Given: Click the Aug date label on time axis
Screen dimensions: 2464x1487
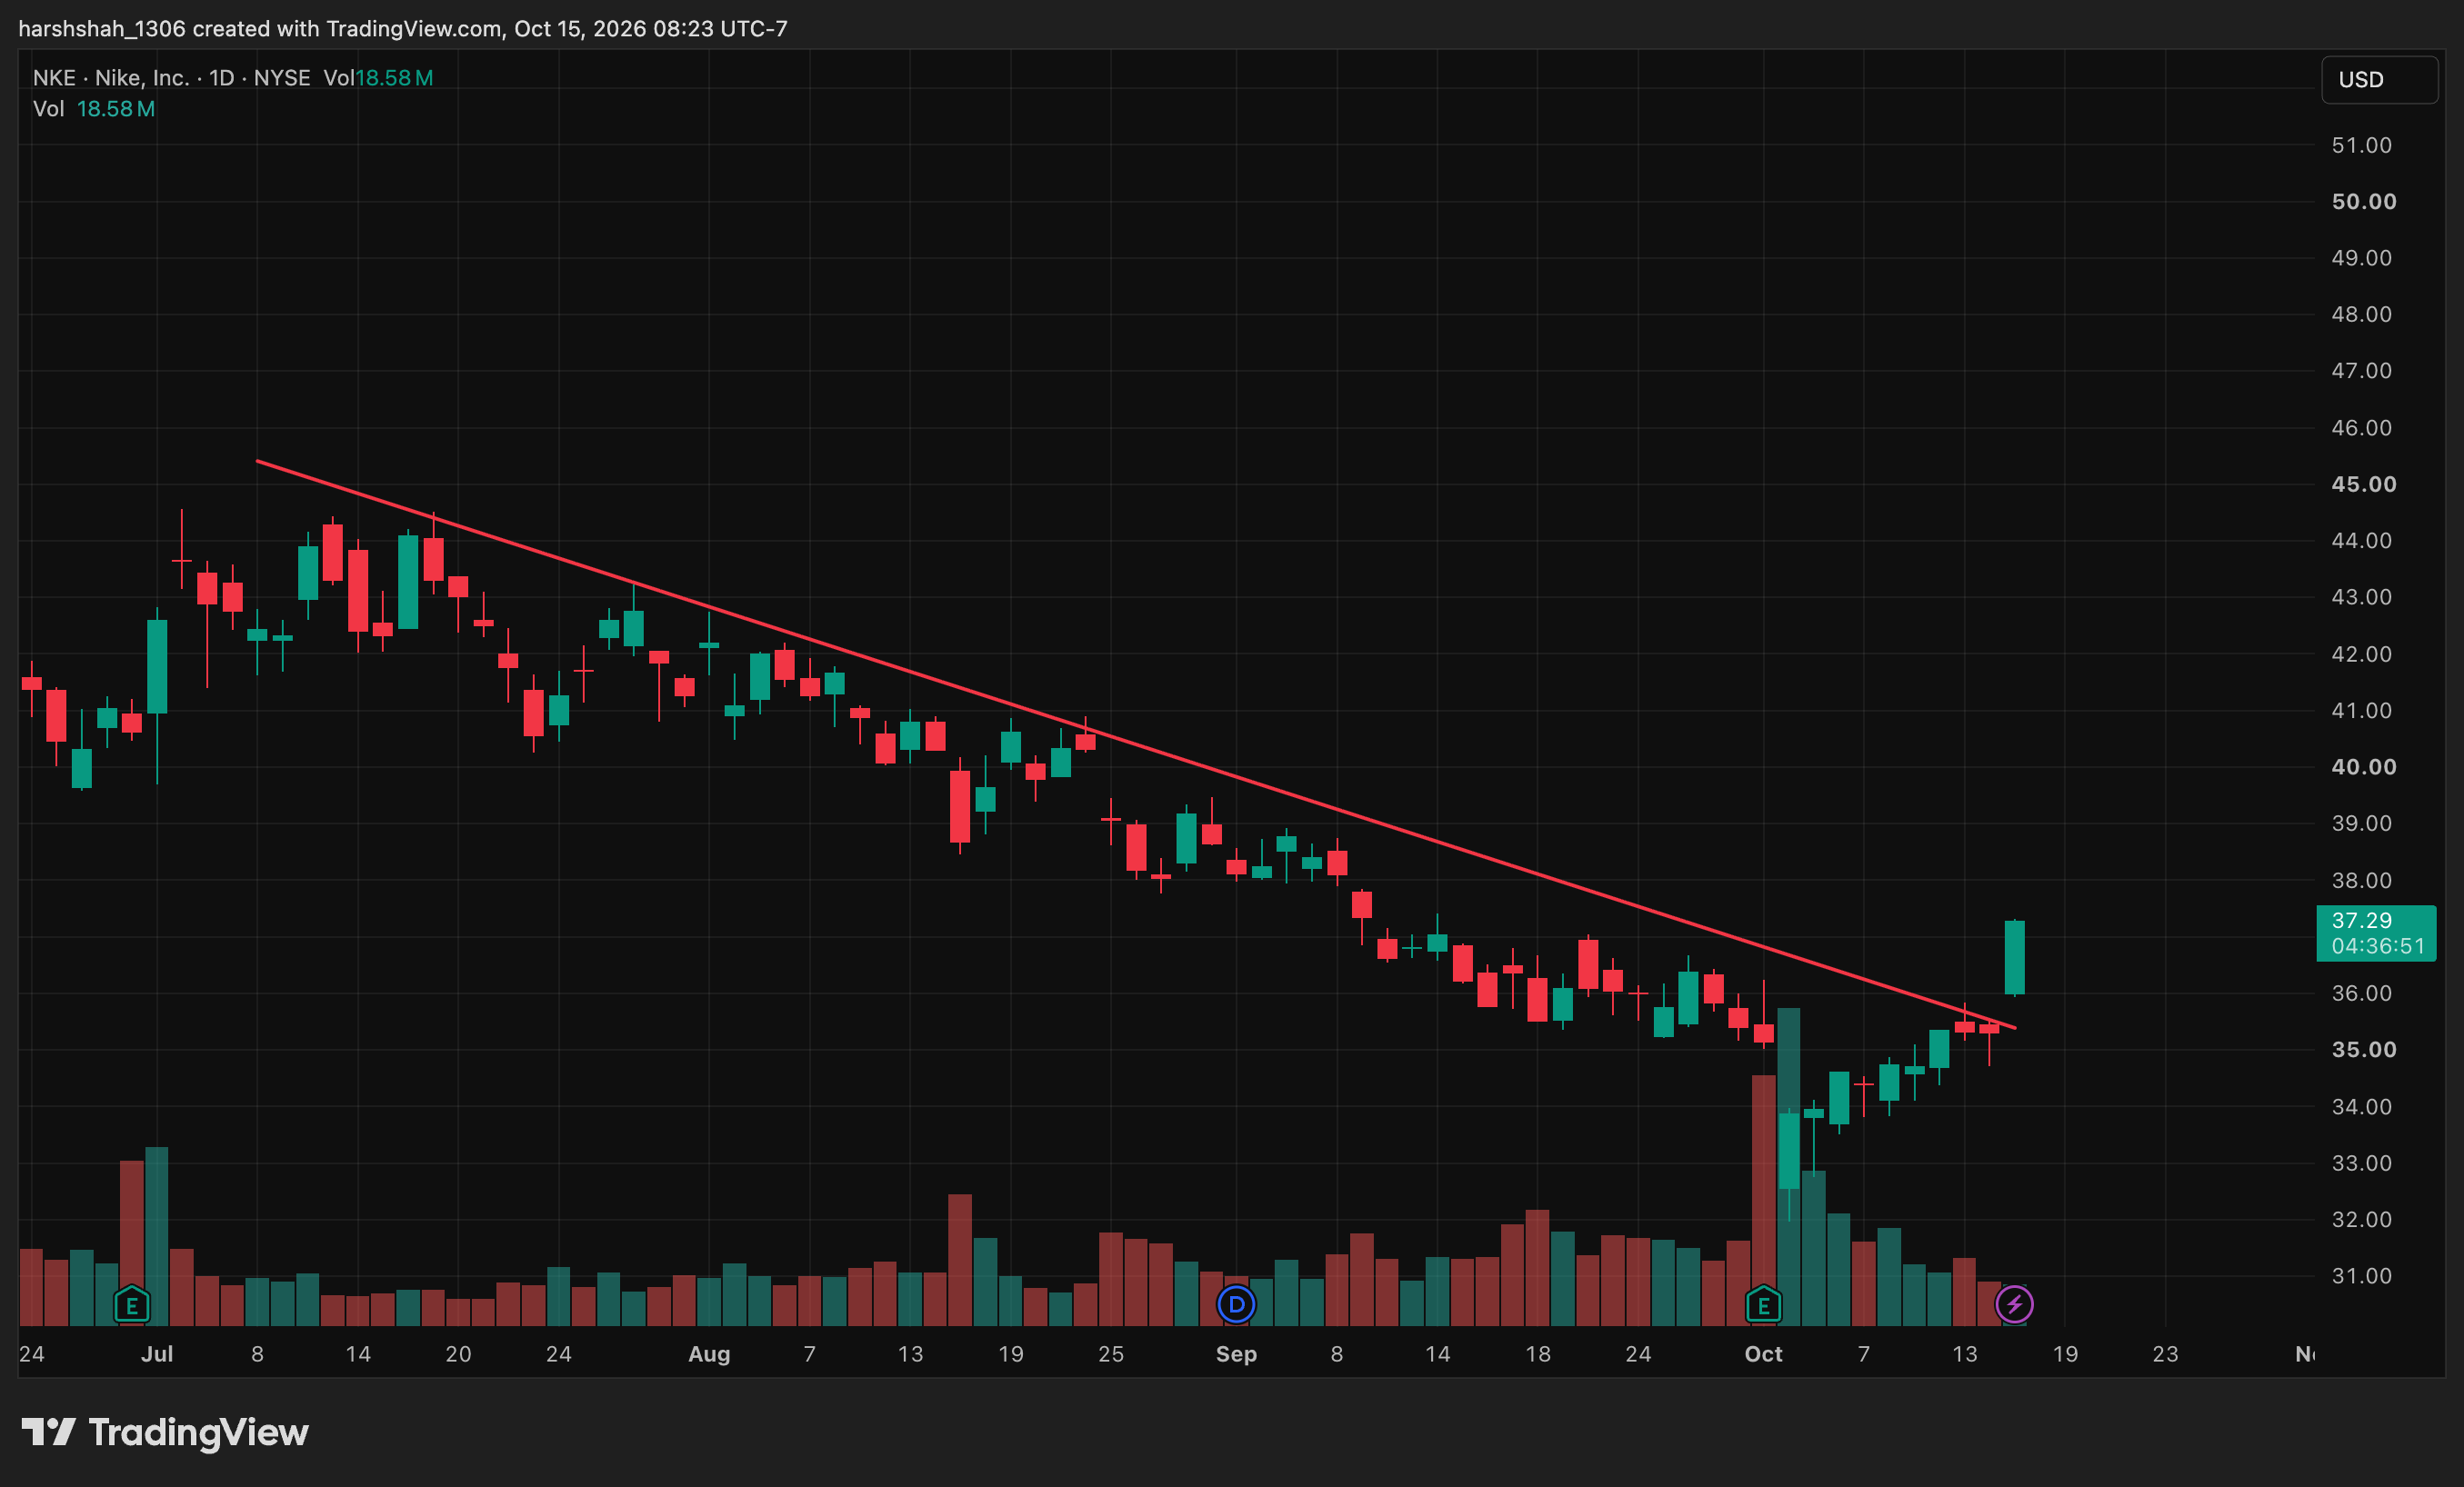Looking at the screenshot, I should click(x=709, y=1354).
